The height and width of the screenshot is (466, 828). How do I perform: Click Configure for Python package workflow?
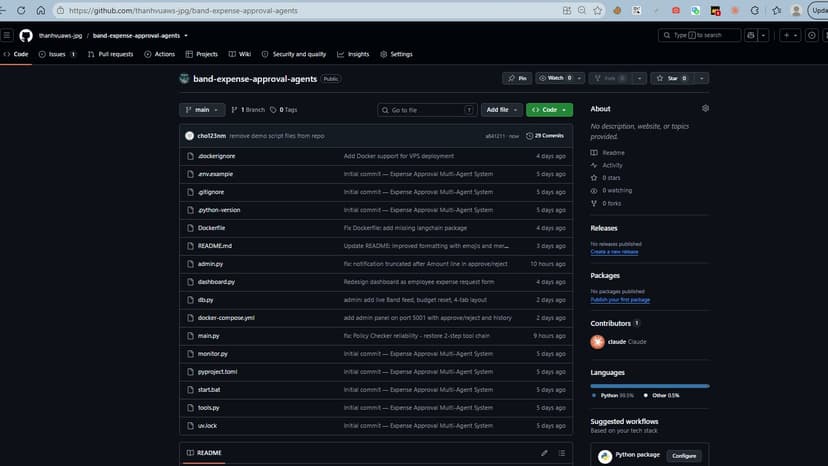point(684,456)
